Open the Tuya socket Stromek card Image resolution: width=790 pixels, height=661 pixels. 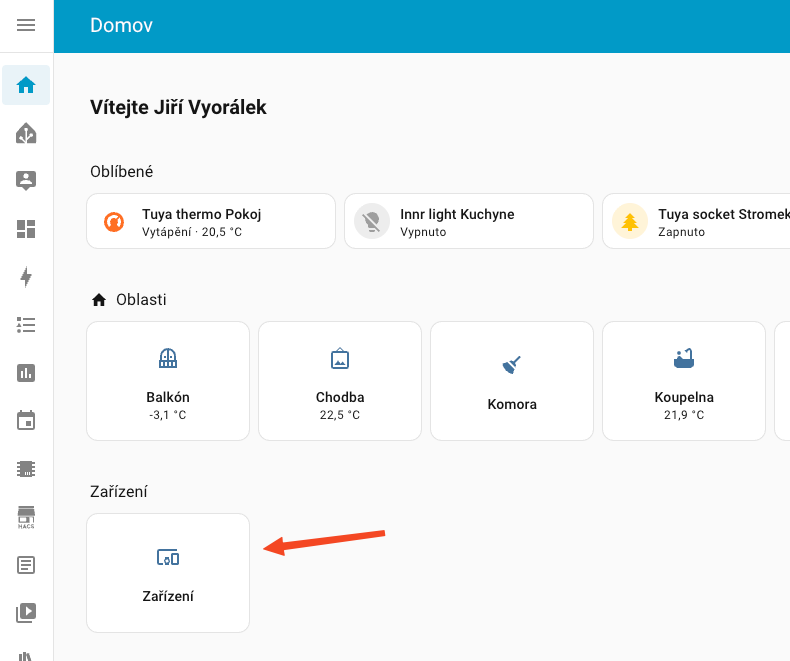point(696,221)
